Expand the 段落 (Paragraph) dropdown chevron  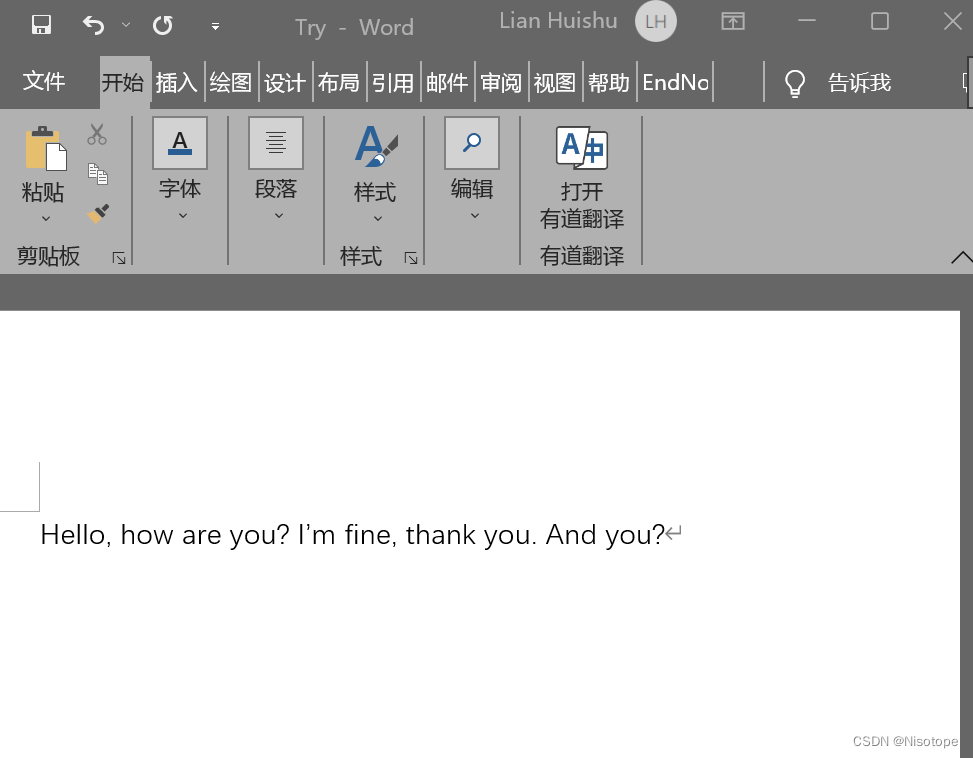pyautogui.click(x=279, y=215)
